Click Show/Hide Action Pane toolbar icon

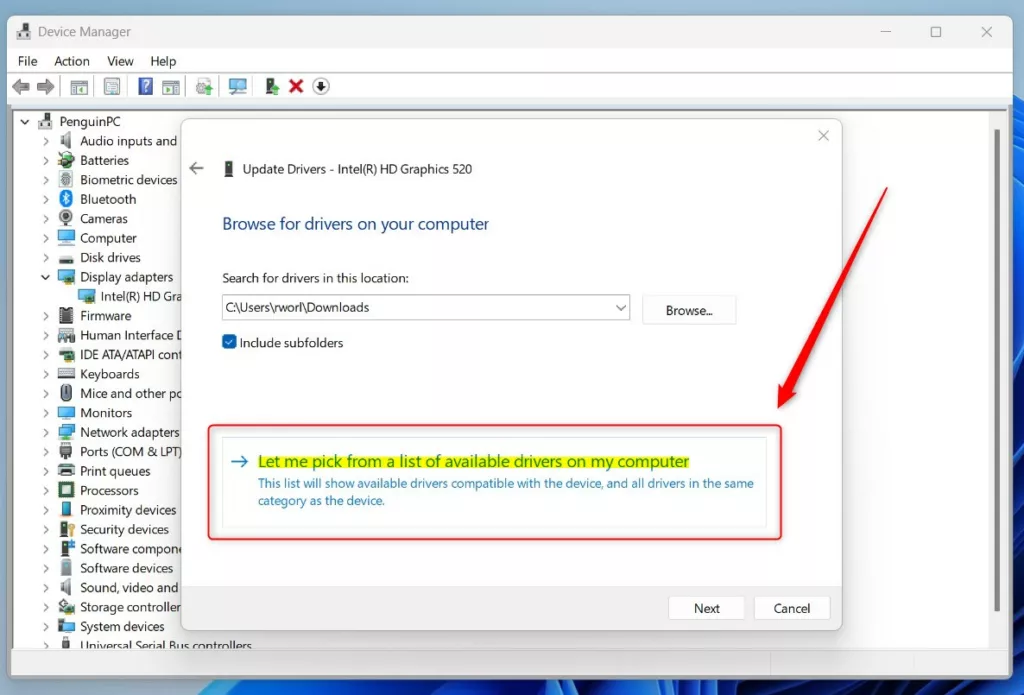click(x=170, y=86)
